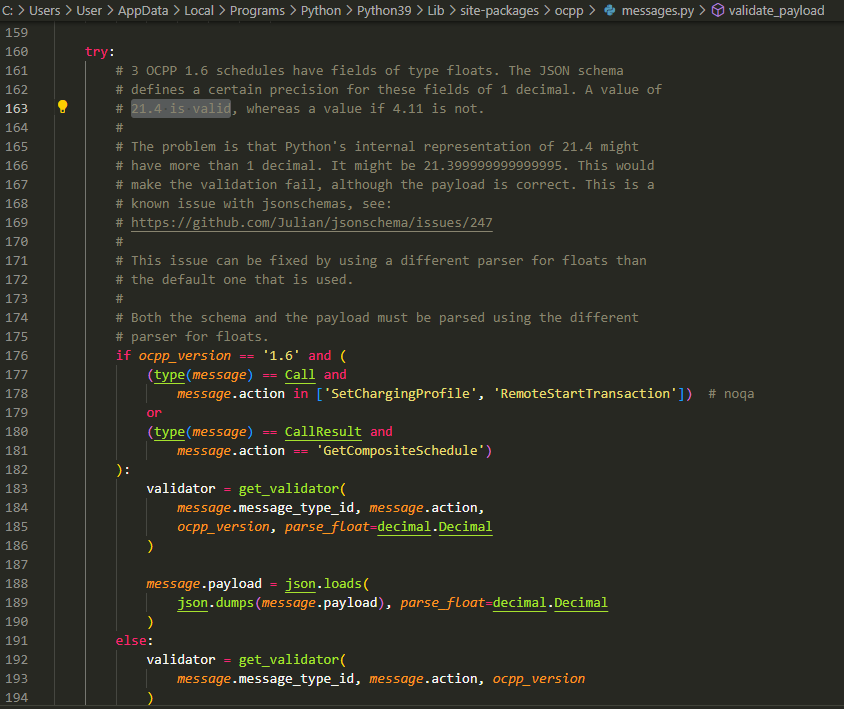Click 'decimal.Decimal' on line 185
844x709 pixels.
click(434, 526)
